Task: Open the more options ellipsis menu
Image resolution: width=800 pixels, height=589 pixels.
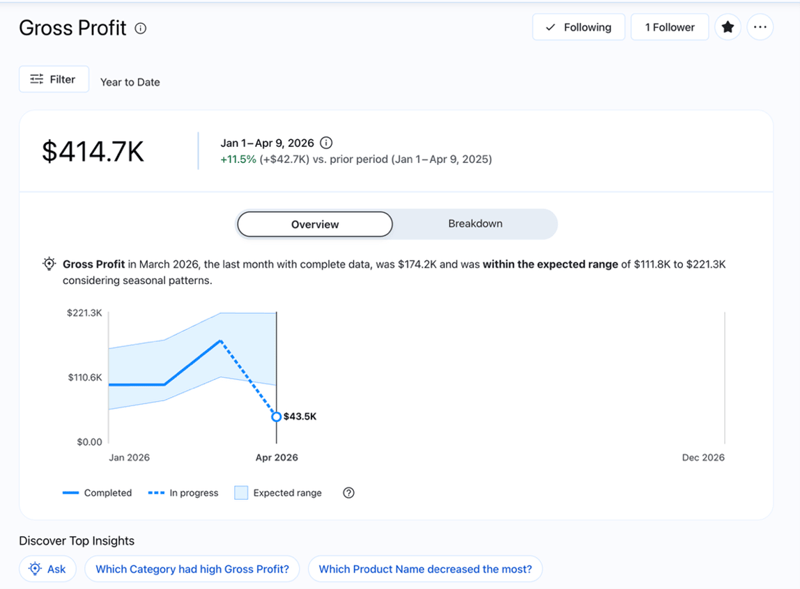Action: (760, 27)
